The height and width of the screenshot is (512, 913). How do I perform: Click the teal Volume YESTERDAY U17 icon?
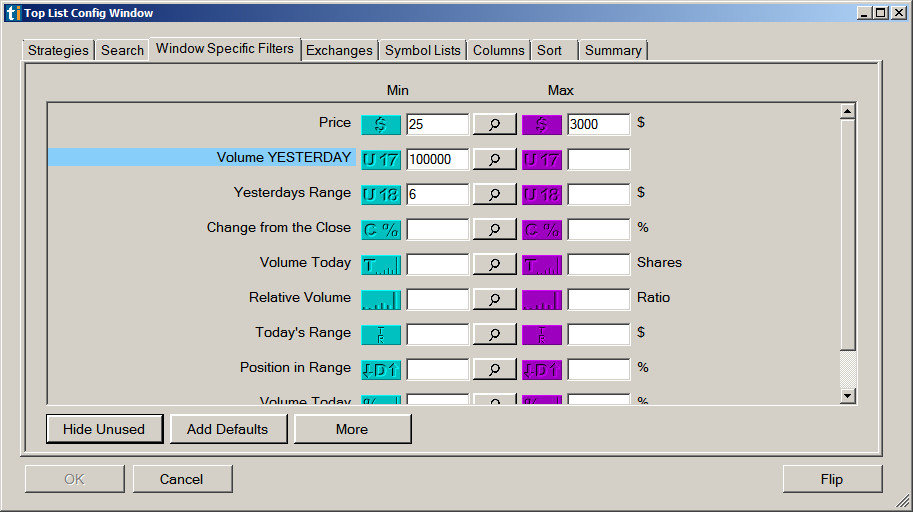tap(381, 159)
